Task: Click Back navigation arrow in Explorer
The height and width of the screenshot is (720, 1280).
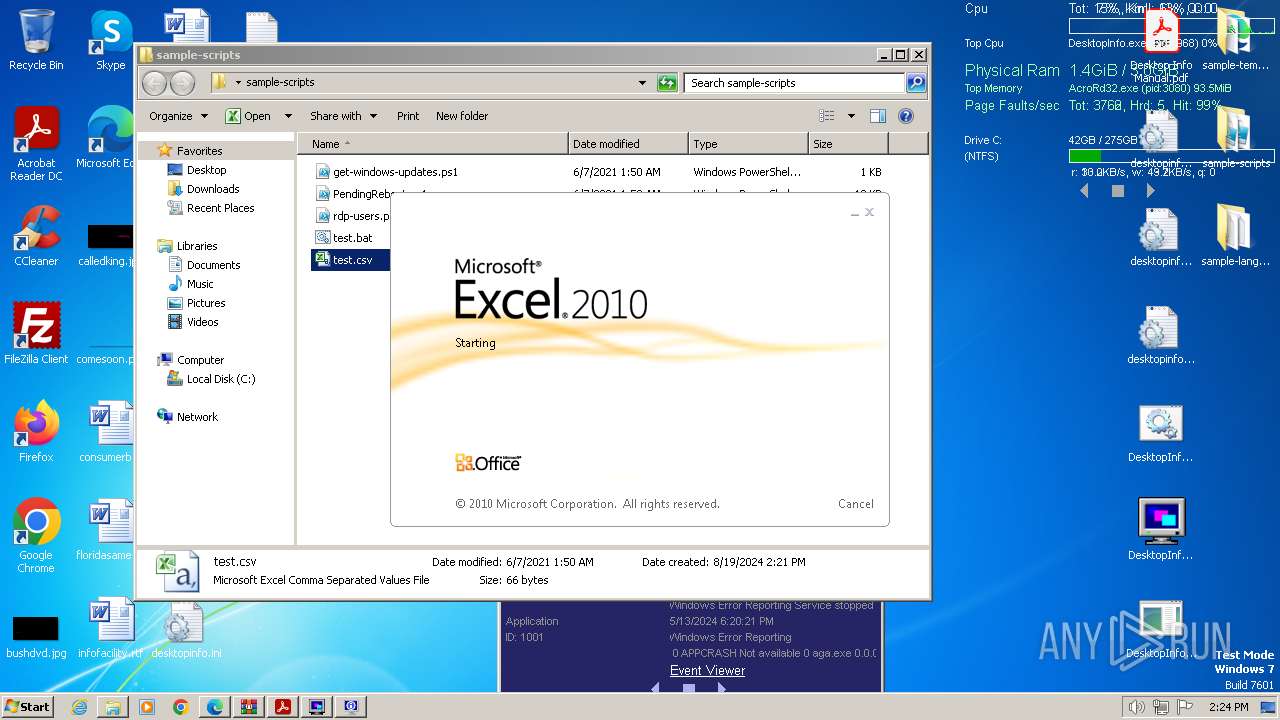Action: [x=154, y=83]
